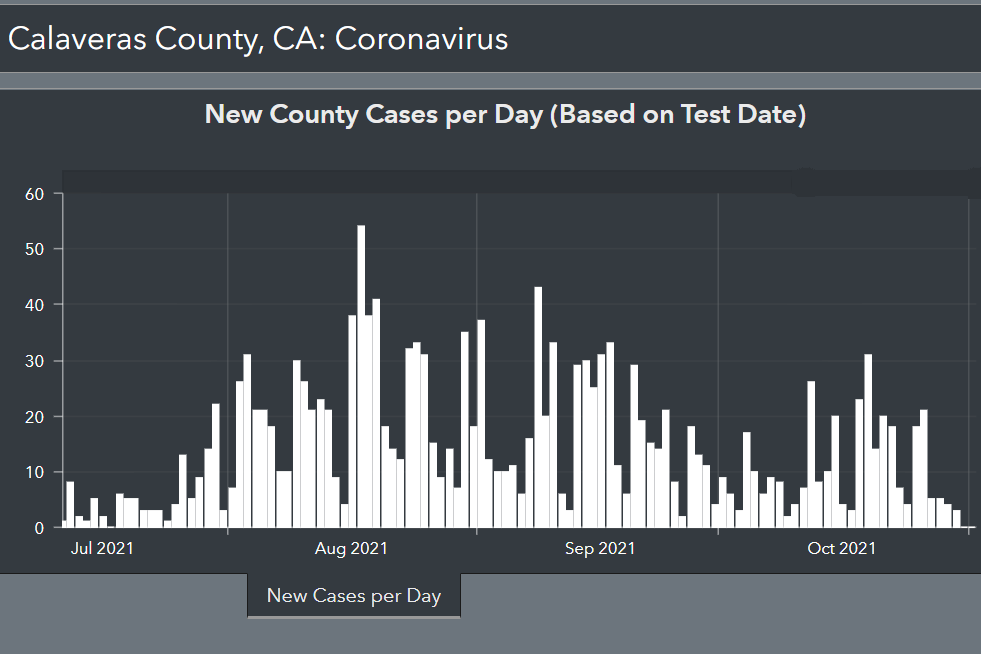Click the 60 value on the y-axis
981x654 pixels.
35,194
